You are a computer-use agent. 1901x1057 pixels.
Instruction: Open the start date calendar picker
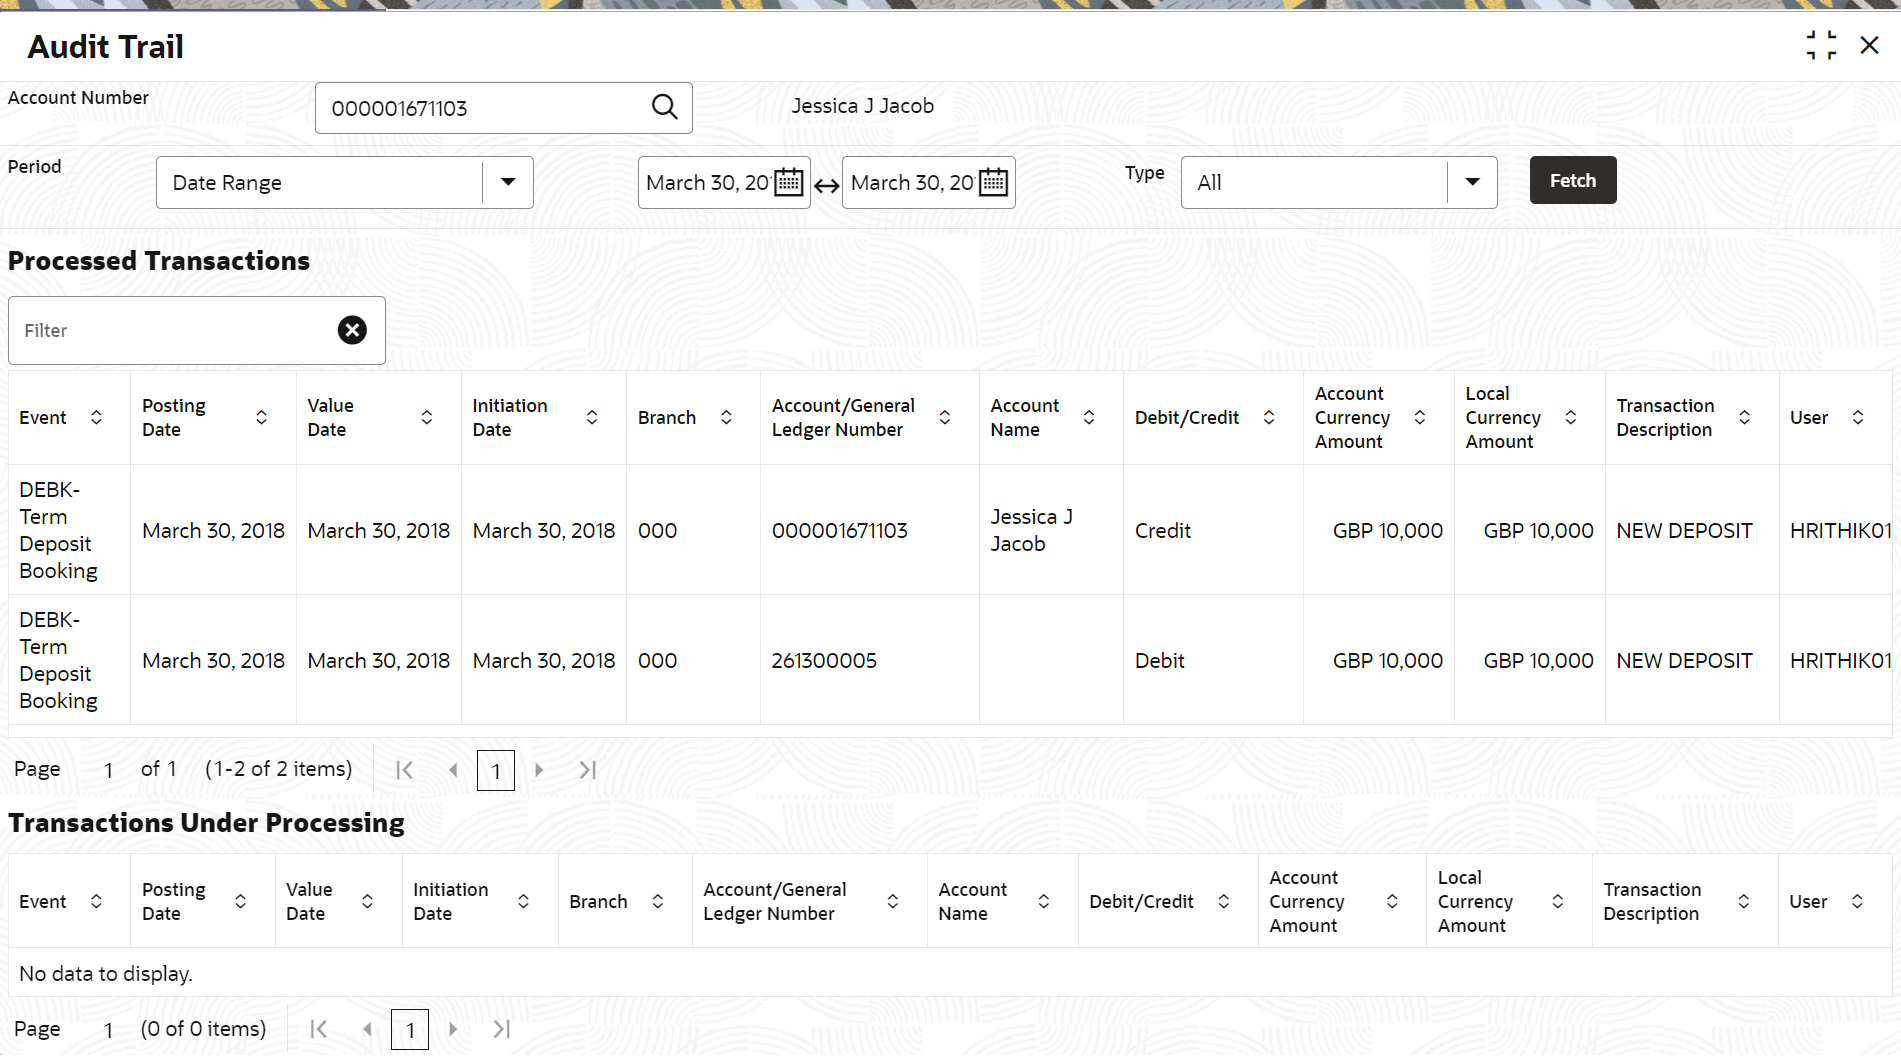coord(789,182)
